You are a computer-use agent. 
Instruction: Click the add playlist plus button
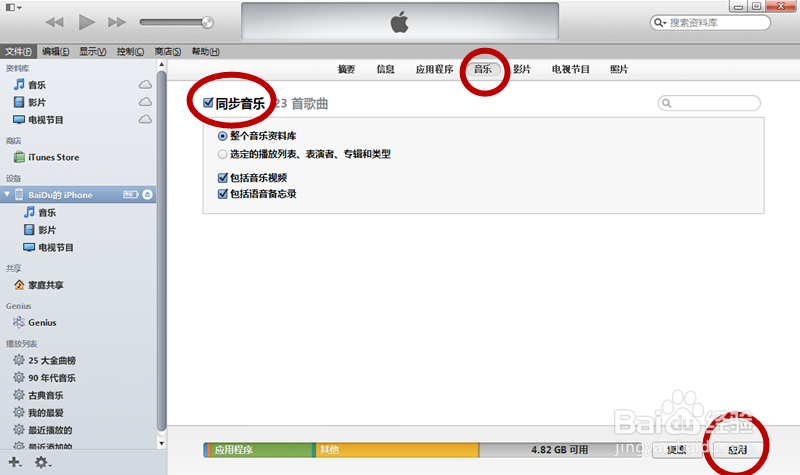(x=15, y=462)
